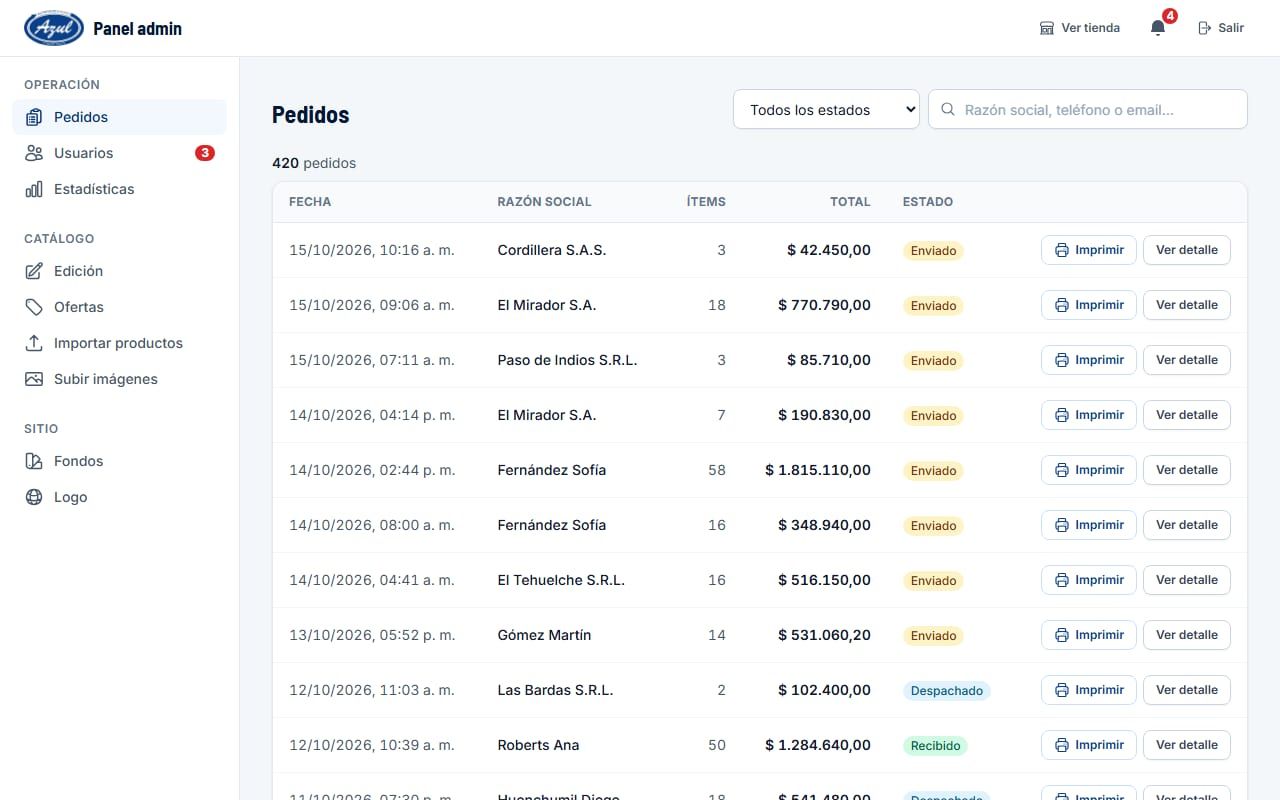Click the Panel admin title text

coord(138,28)
